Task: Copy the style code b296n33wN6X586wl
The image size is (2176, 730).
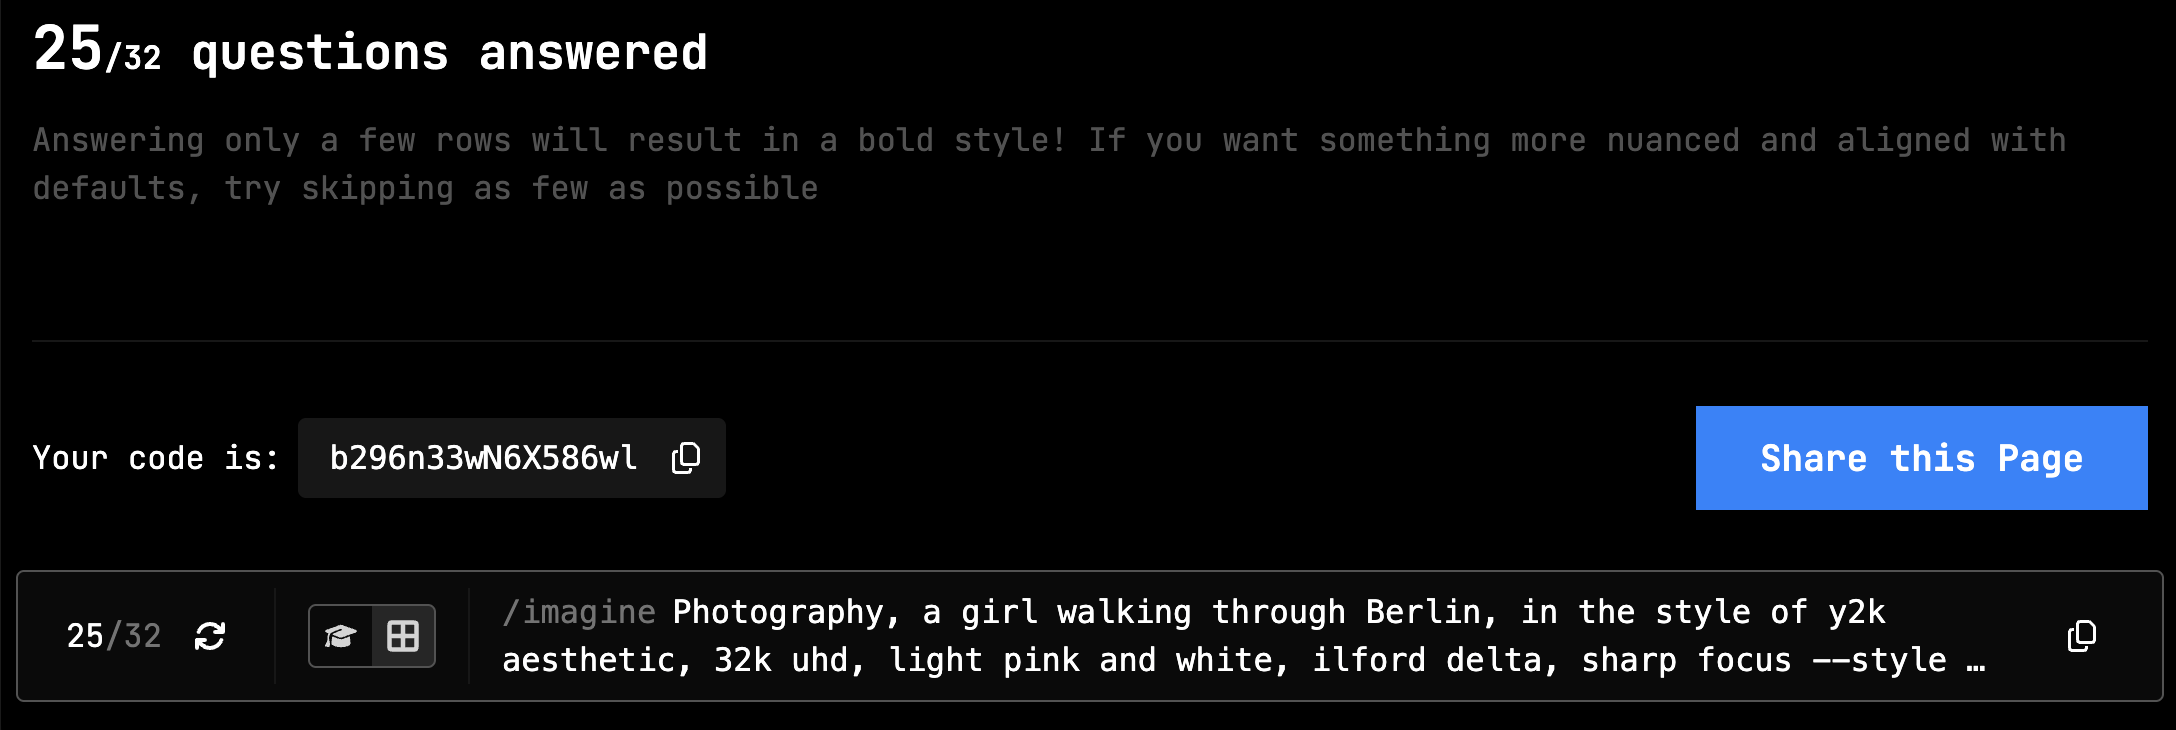Action: (686, 458)
